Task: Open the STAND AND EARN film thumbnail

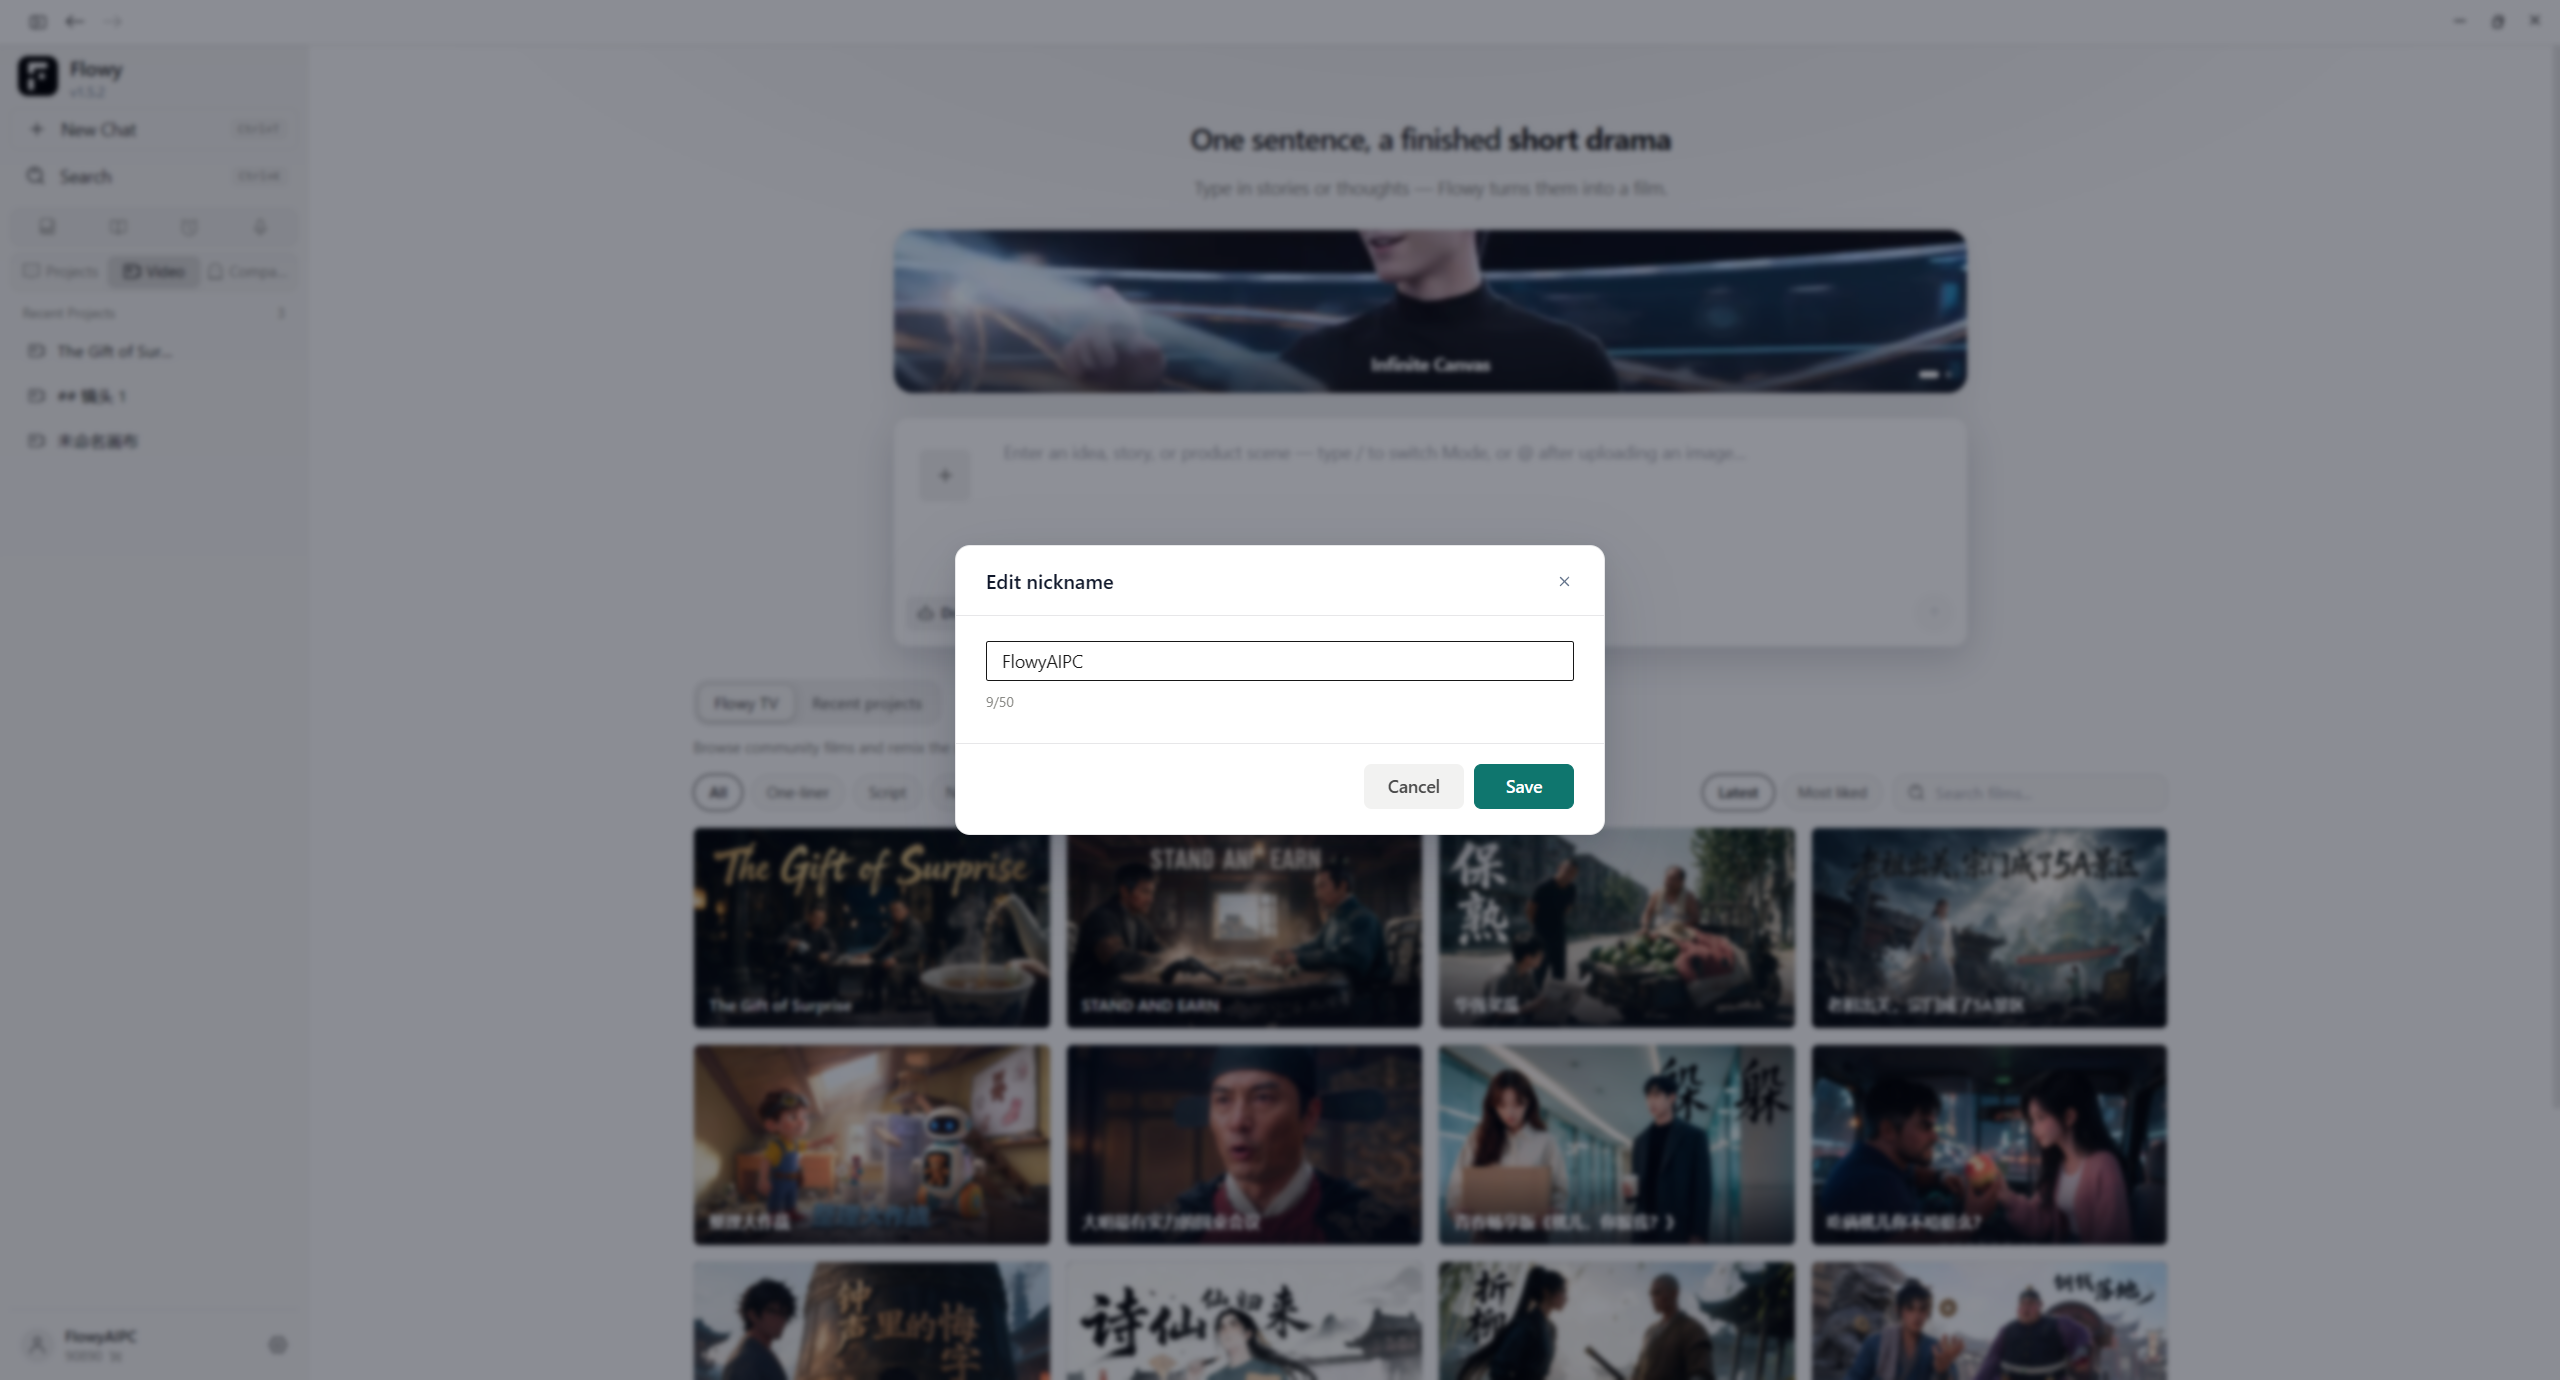Action: click(x=1244, y=927)
